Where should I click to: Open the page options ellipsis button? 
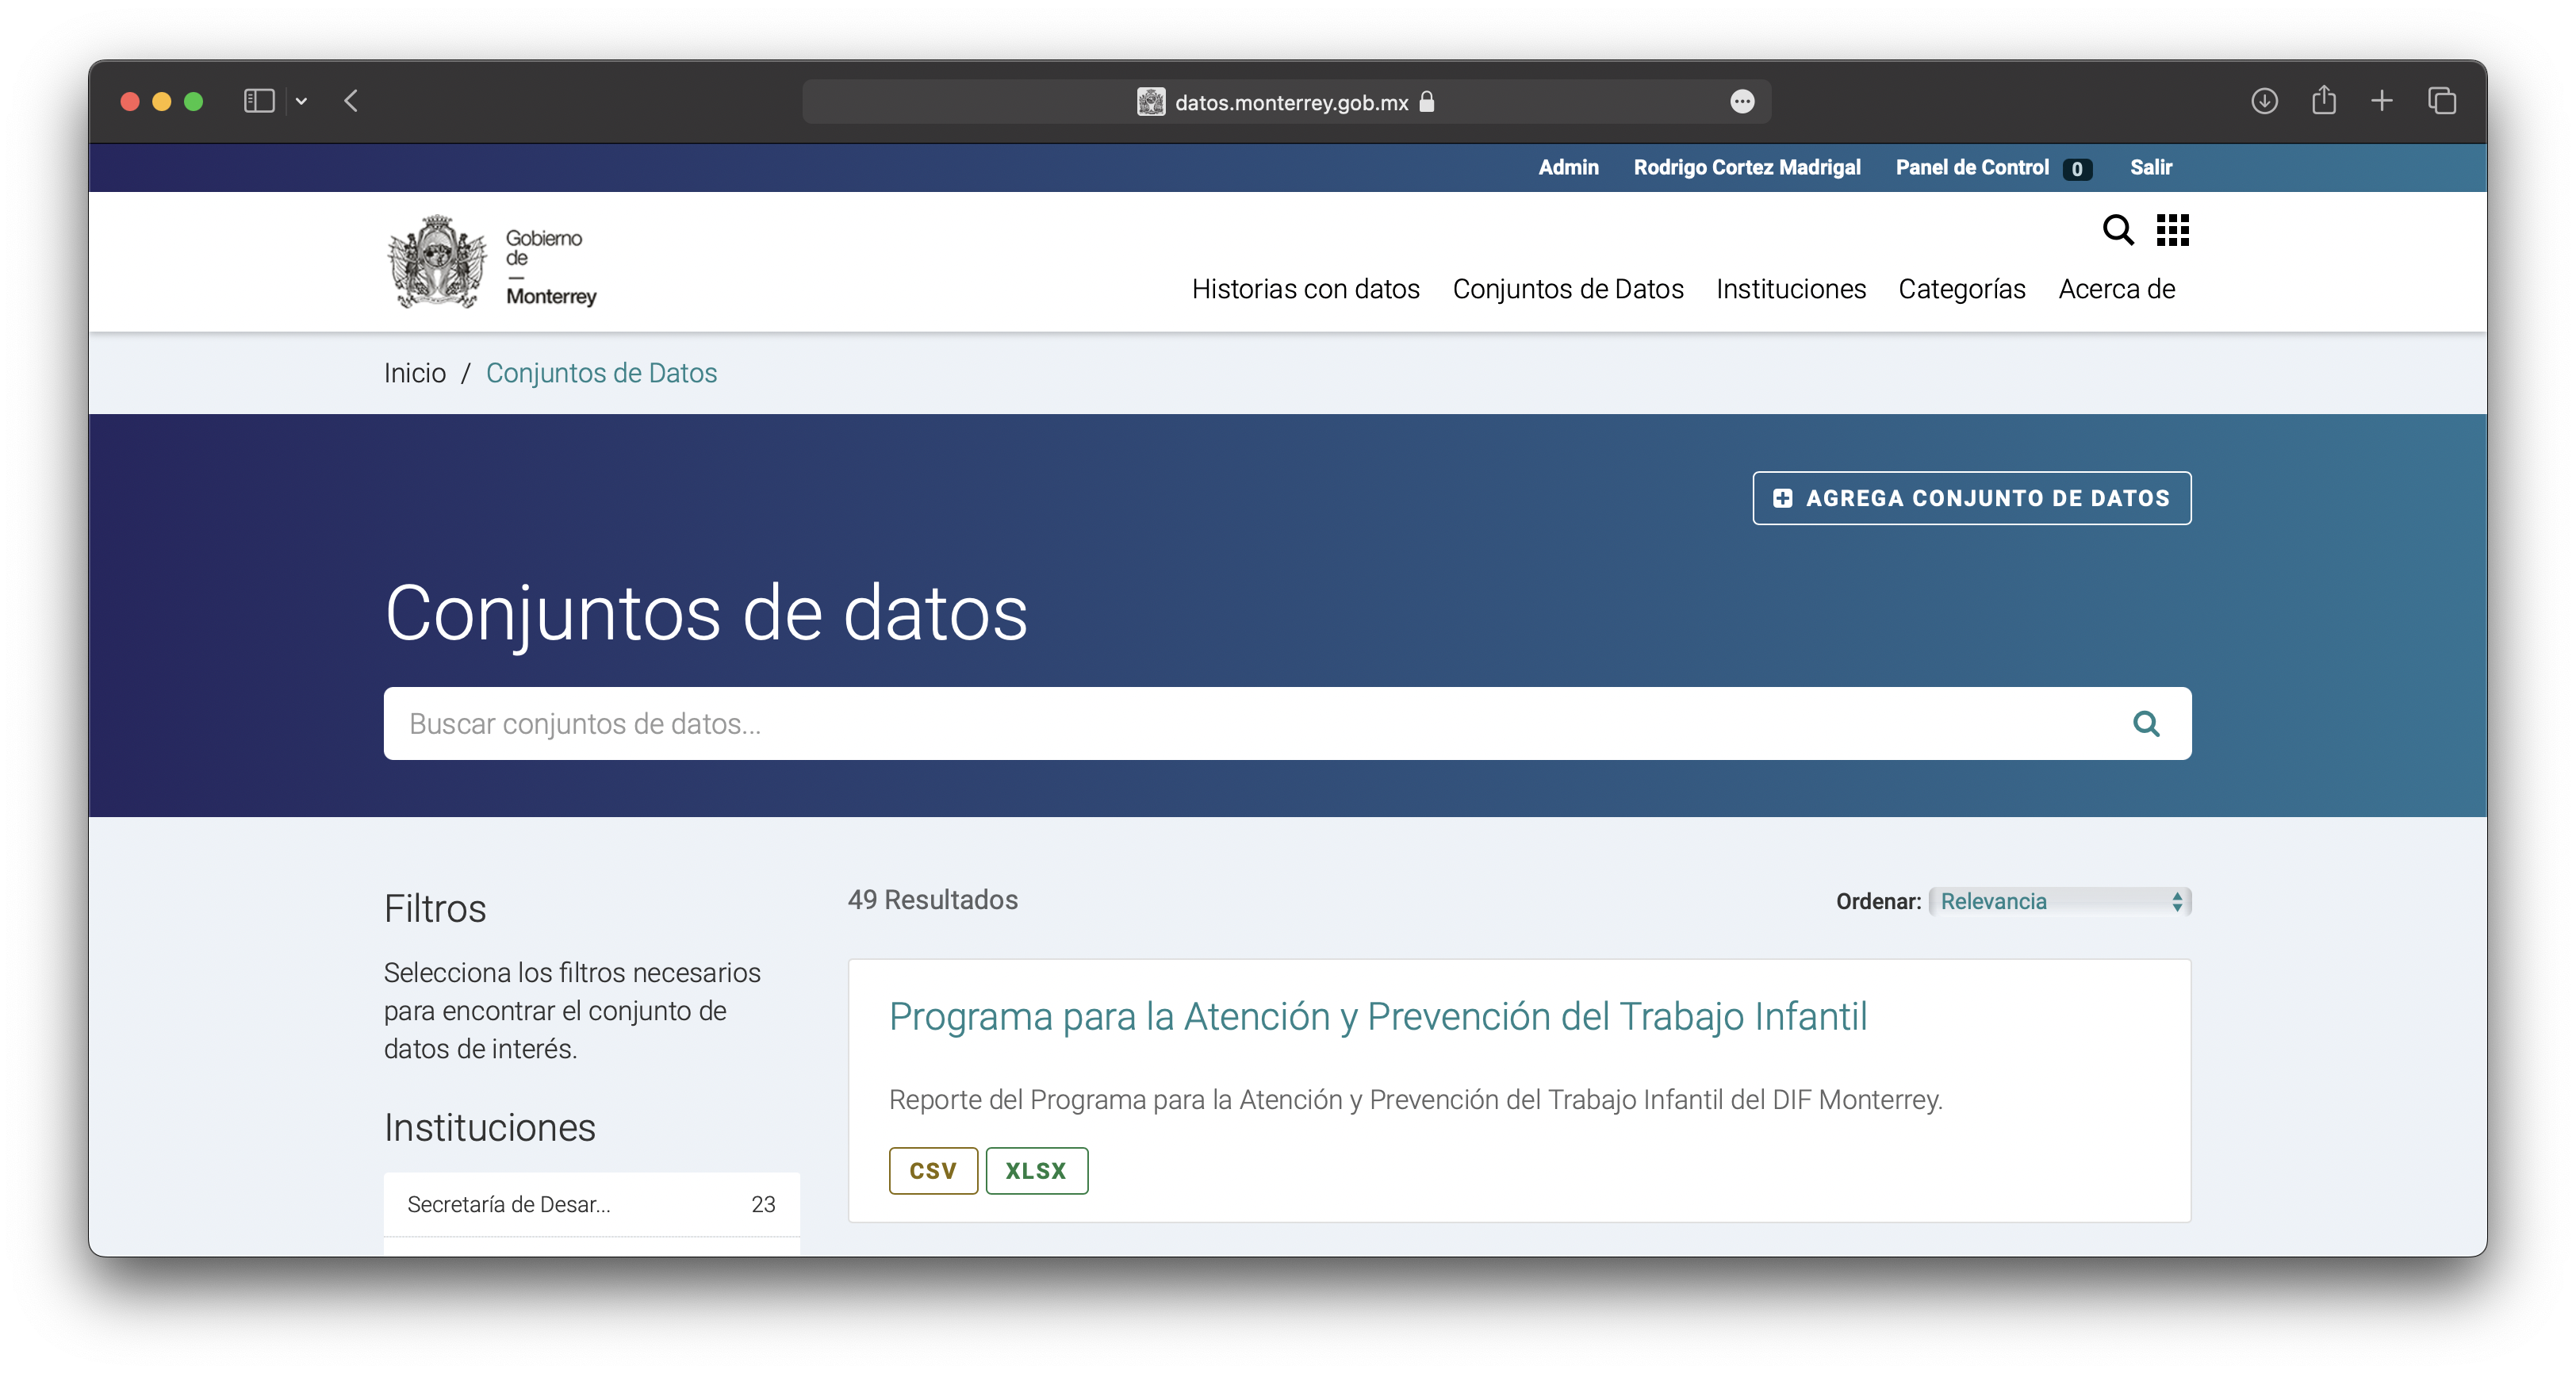pyautogui.click(x=1742, y=102)
